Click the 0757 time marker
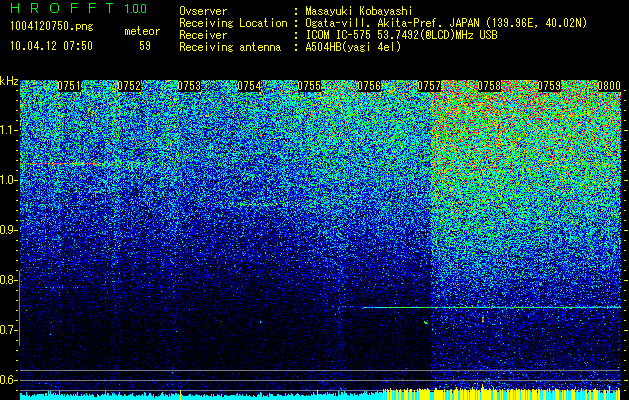Image resolution: width=629 pixels, height=400 pixels. 429,86
